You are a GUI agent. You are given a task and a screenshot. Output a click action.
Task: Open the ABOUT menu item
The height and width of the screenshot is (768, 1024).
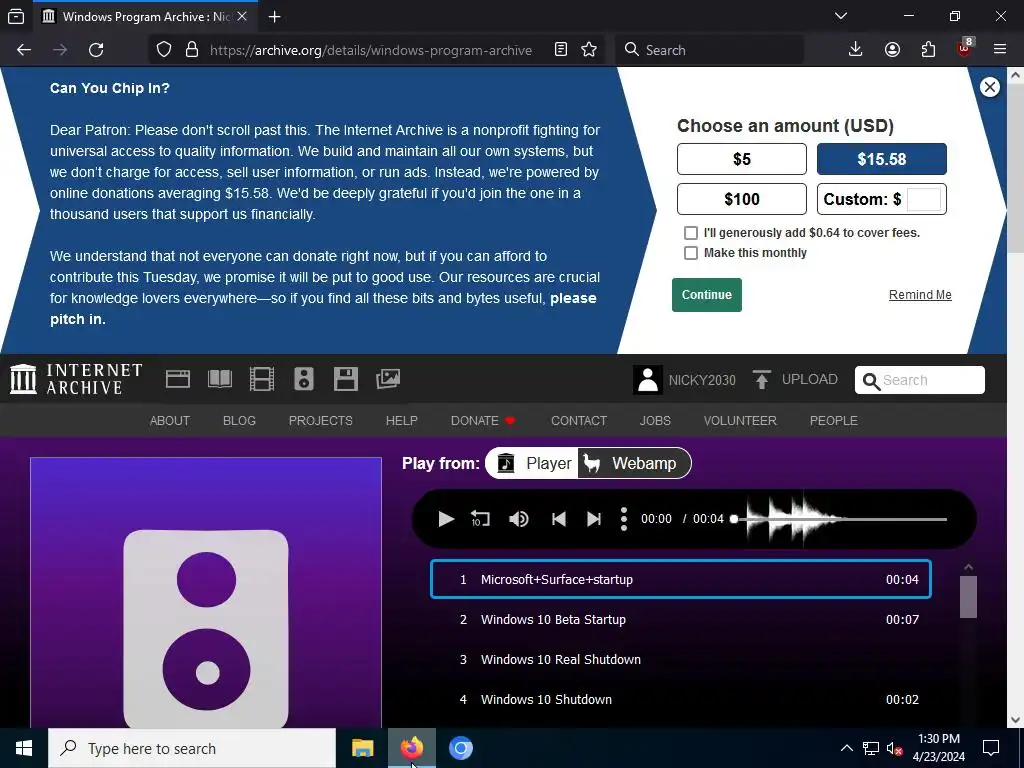pos(170,421)
